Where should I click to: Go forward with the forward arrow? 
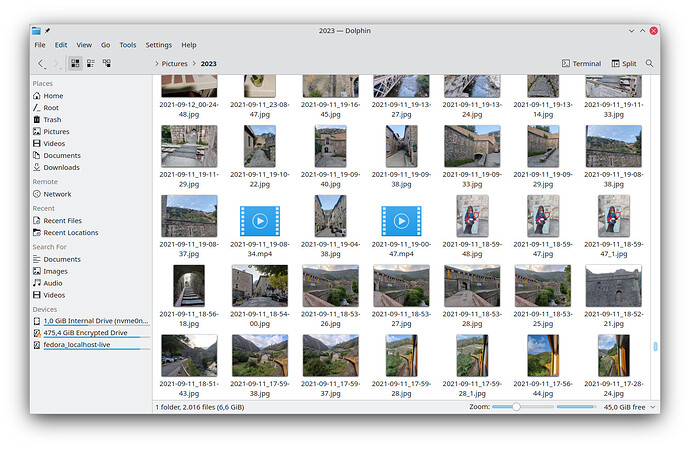57,64
